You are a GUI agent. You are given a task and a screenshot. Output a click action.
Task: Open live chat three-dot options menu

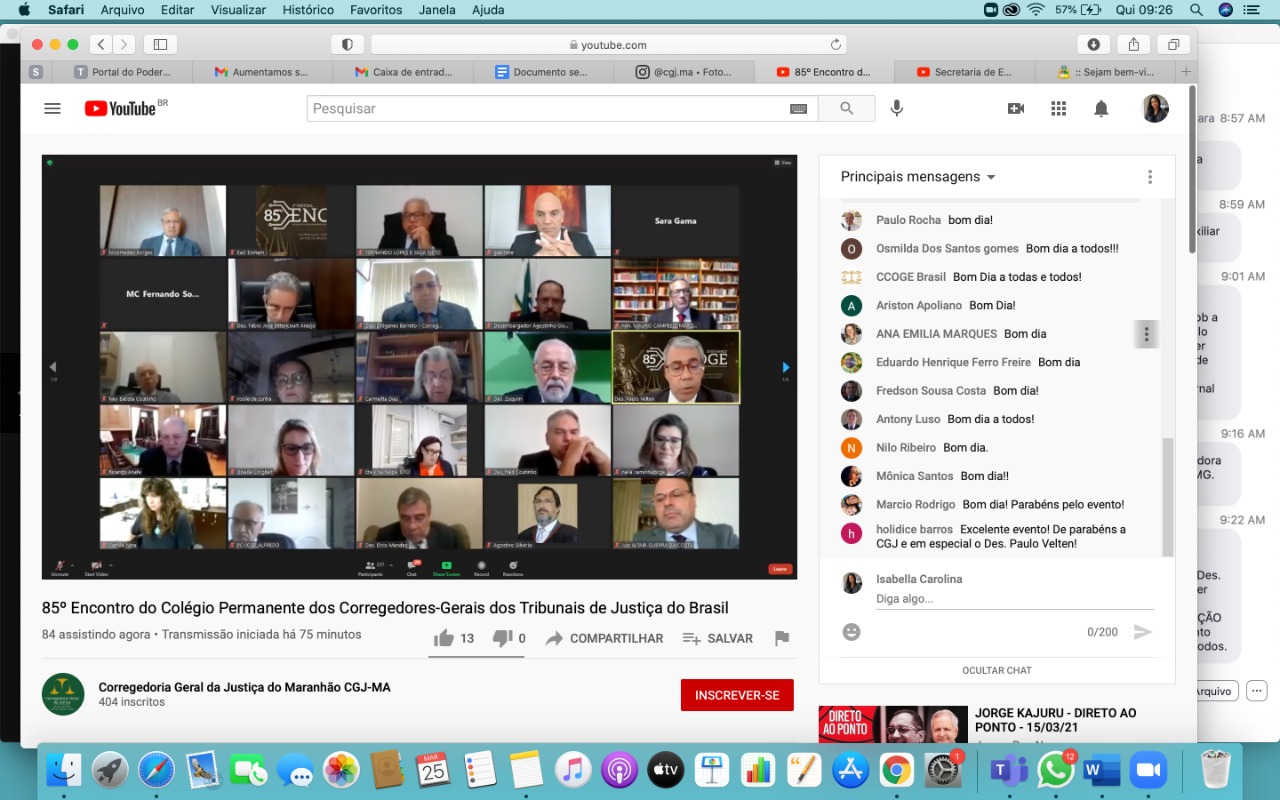point(1149,177)
